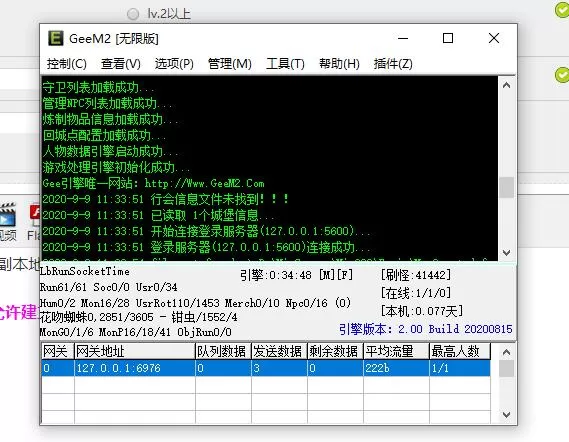Click the gateway table scroll down arrow
The height and width of the screenshot is (442, 569).
(x=507, y=414)
